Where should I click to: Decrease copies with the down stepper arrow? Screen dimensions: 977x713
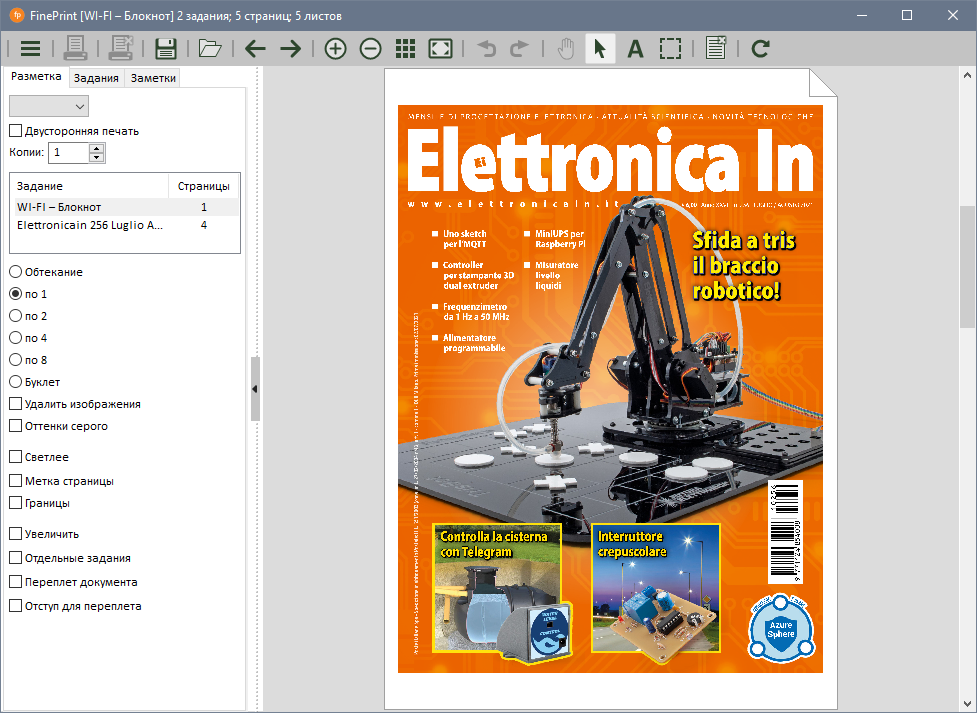pyautogui.click(x=97, y=157)
